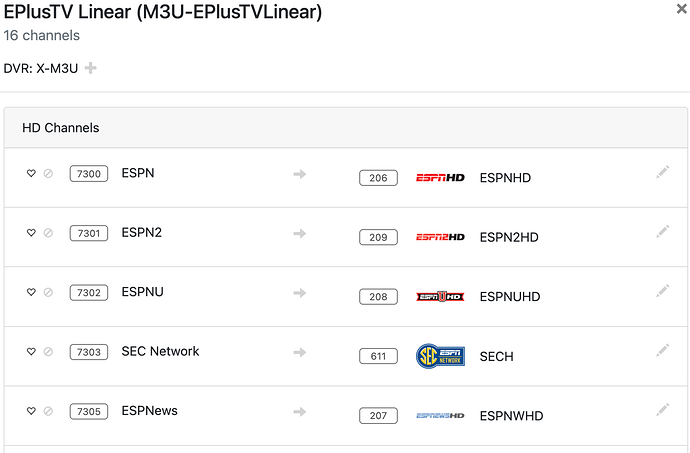The image size is (690, 453).
Task: Open edit pencil for SECH row
Action: point(662,350)
